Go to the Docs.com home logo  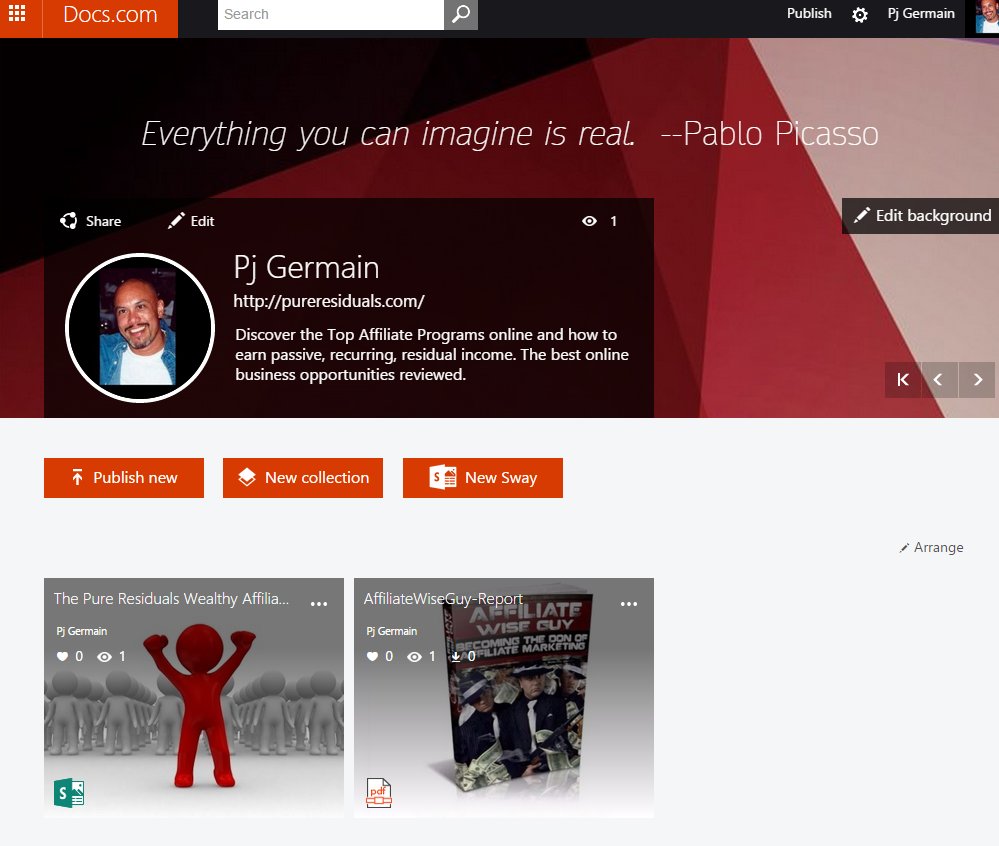coord(110,15)
